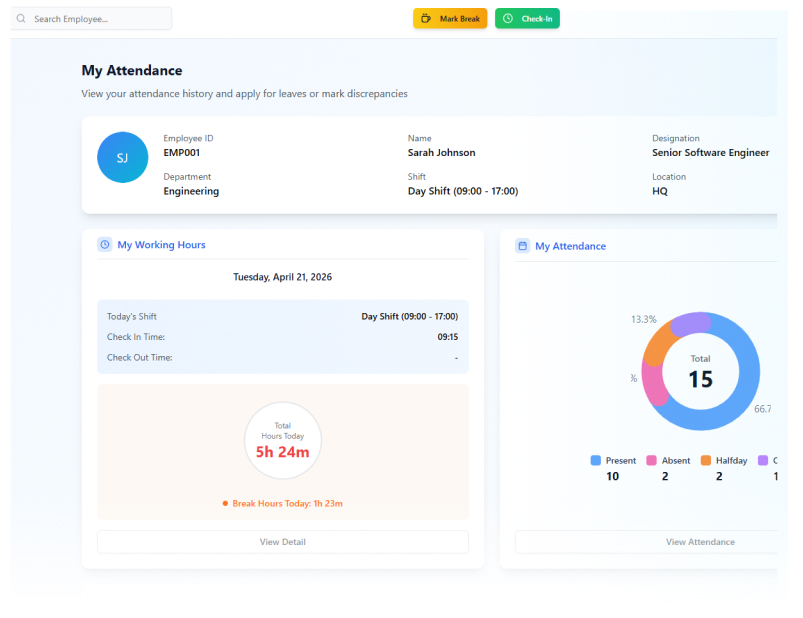The width and height of the screenshot is (803, 618).
Task: Click the clock icon beside My Working Hours
Action: tap(105, 245)
